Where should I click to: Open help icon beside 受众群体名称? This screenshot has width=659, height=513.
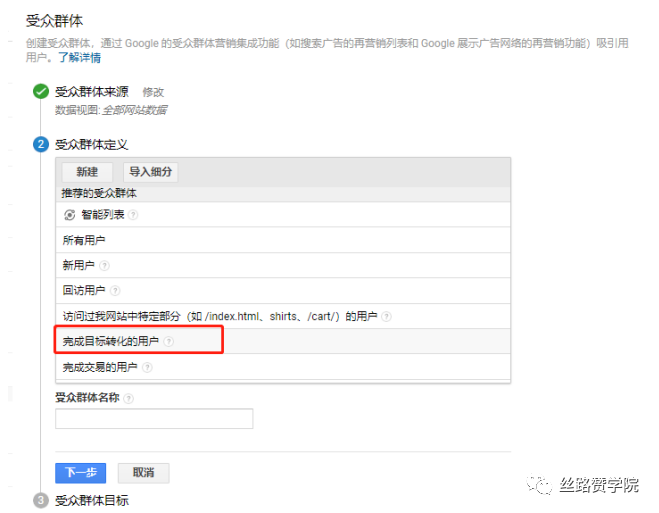129,398
